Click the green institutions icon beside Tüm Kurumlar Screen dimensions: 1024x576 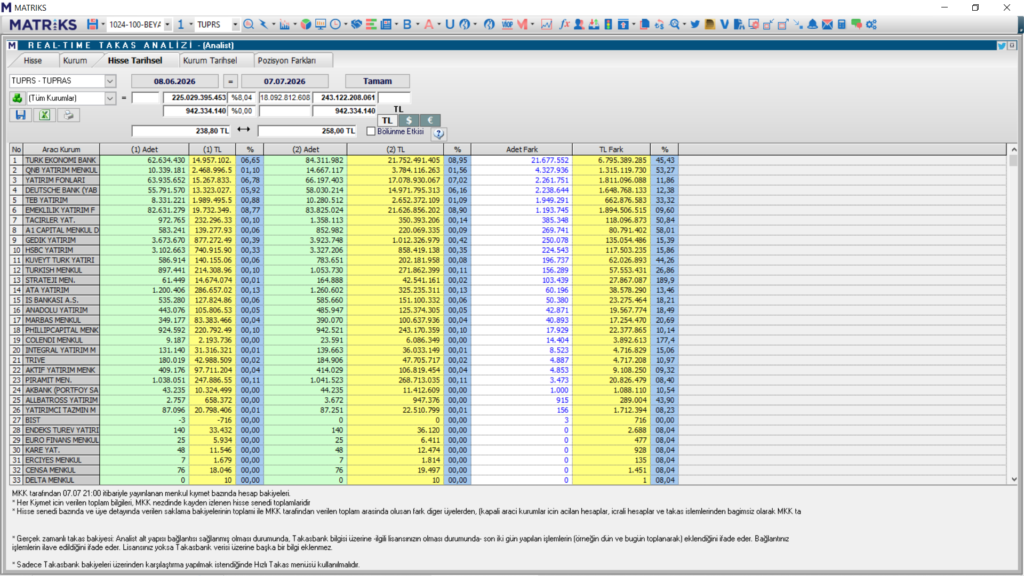(17, 98)
